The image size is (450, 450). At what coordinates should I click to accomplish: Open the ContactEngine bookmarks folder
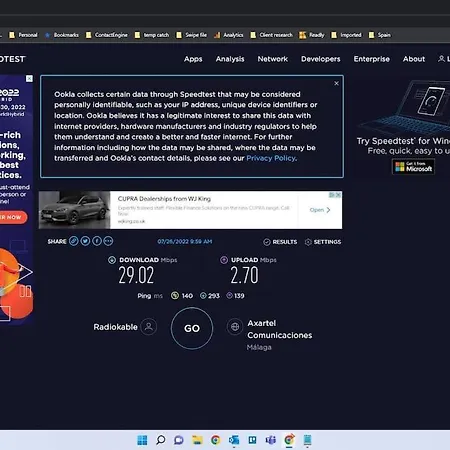point(107,35)
